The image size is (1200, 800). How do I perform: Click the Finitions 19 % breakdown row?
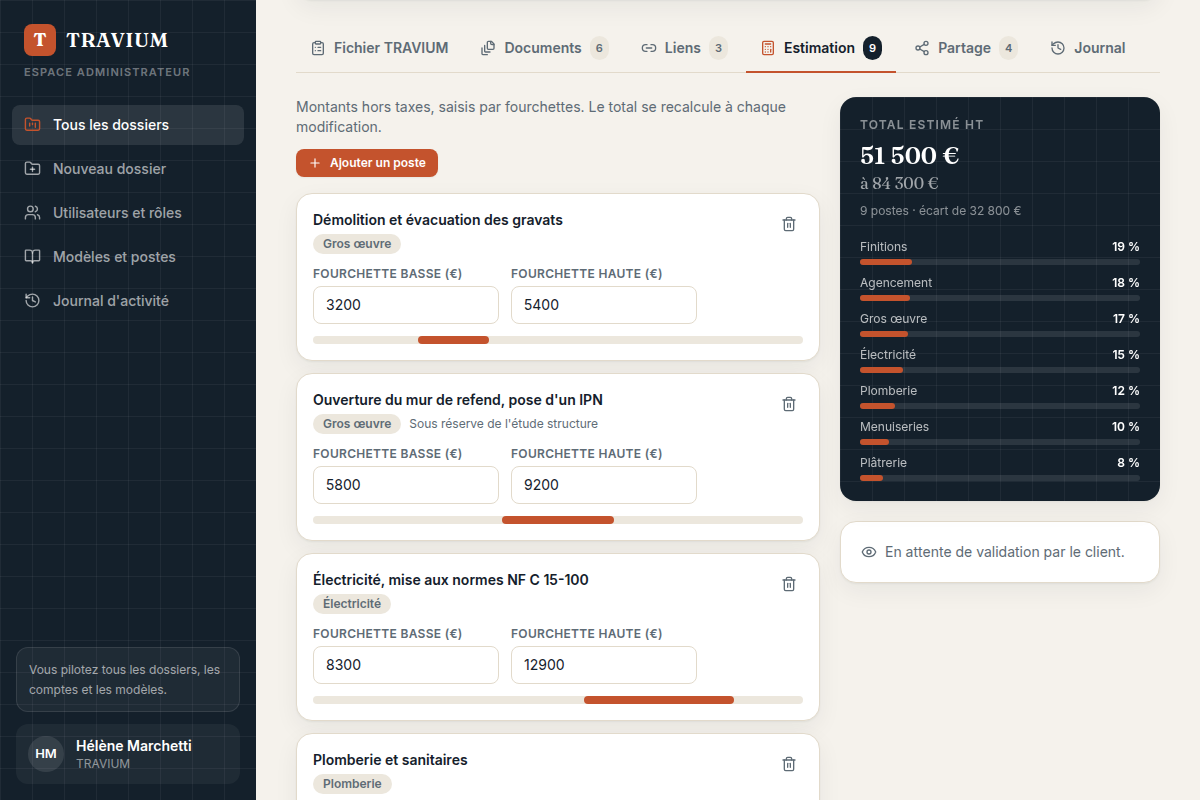1000,253
